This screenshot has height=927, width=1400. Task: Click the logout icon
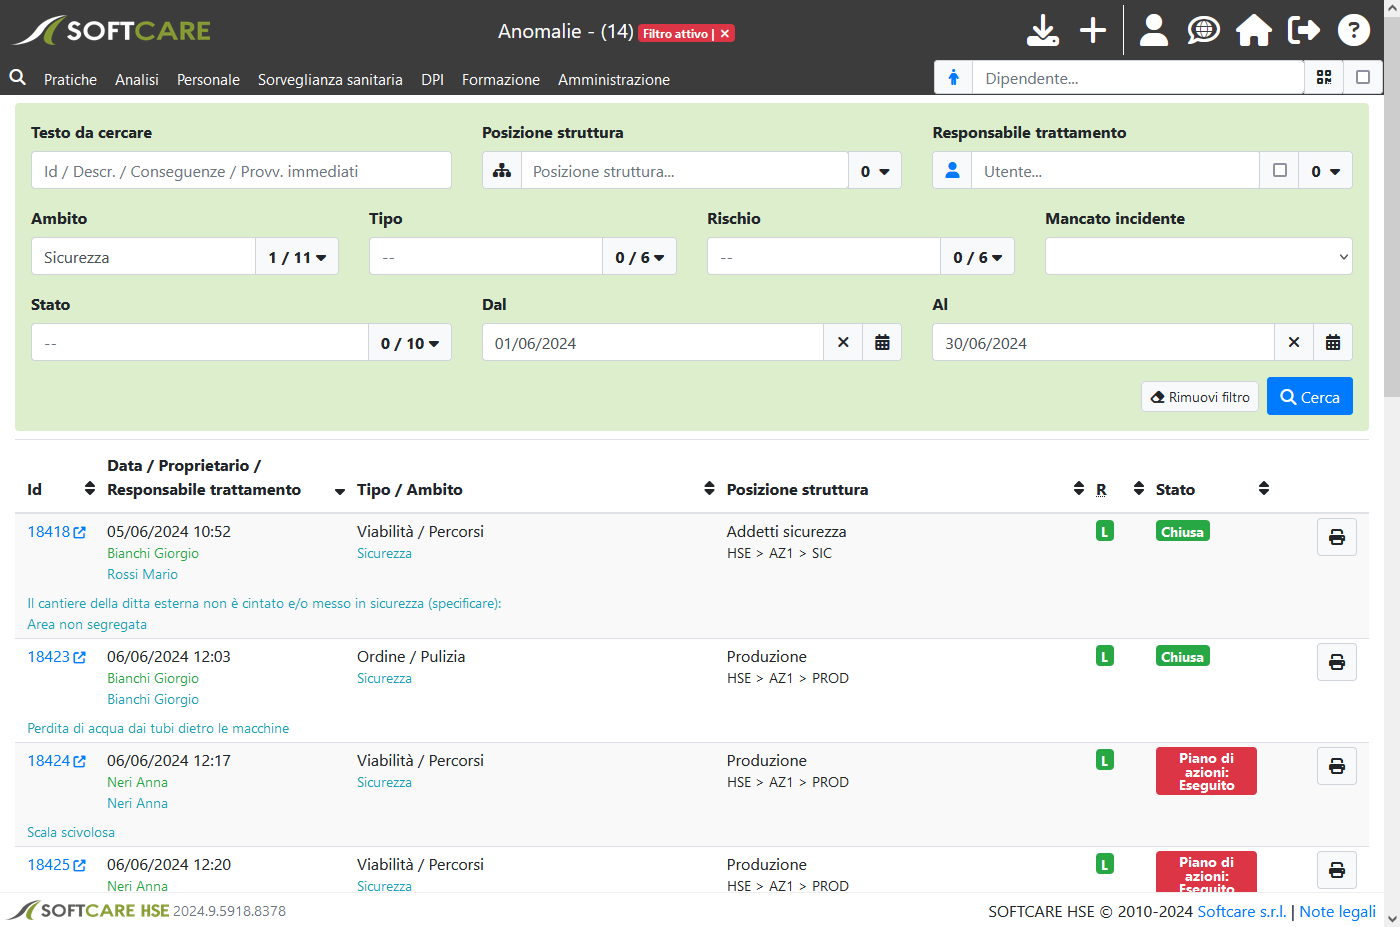[x=1303, y=30]
